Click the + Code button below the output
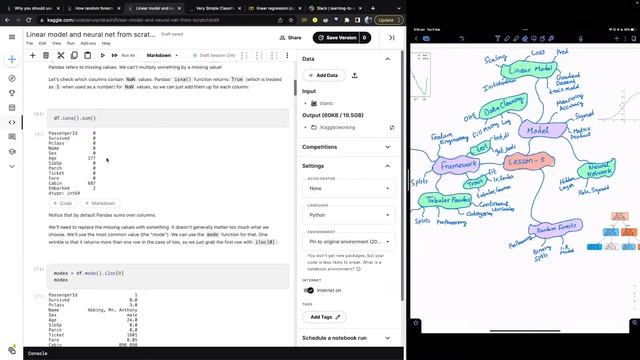This screenshot has height=360, width=640. pos(62,203)
